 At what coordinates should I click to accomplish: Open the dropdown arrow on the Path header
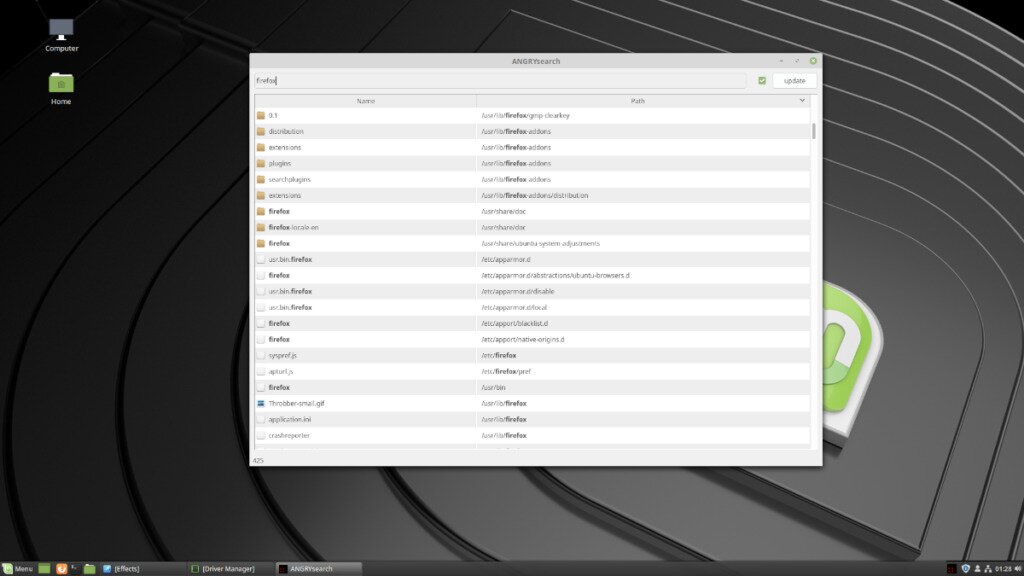pyautogui.click(x=801, y=100)
